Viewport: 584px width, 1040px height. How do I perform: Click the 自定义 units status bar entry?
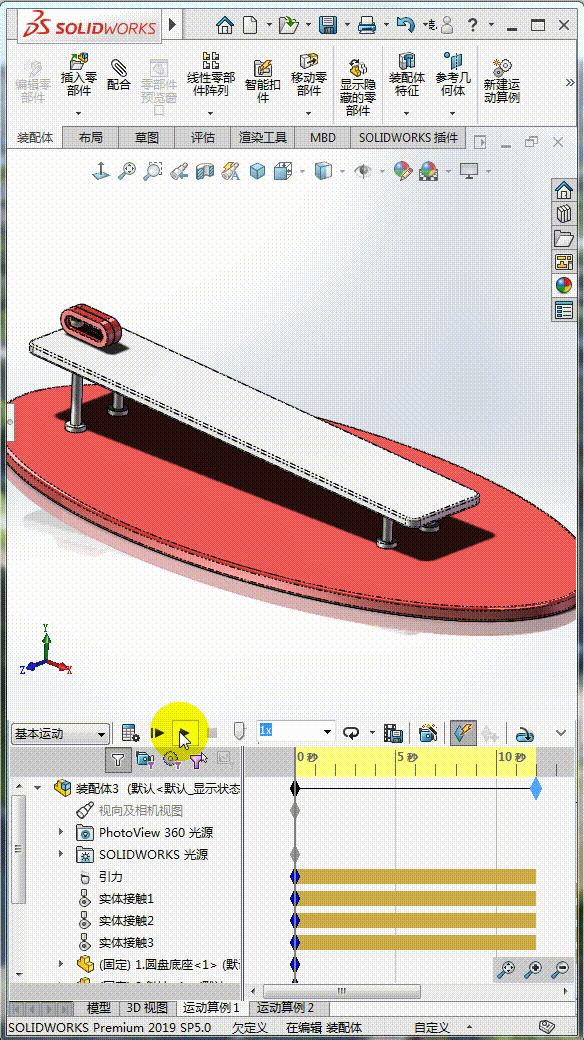click(x=431, y=1027)
